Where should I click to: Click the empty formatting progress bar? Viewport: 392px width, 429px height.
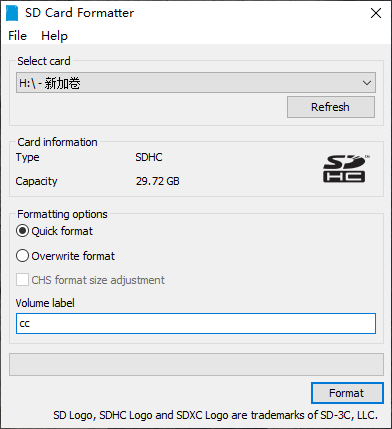[196, 364]
